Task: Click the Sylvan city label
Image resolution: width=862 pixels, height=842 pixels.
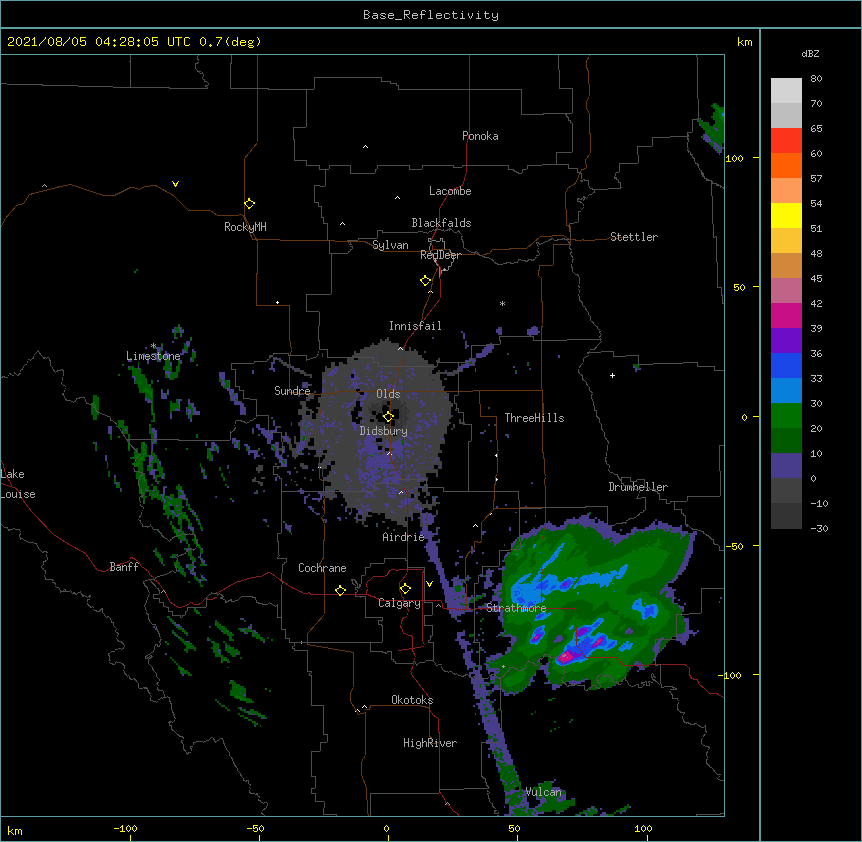Action: point(390,245)
